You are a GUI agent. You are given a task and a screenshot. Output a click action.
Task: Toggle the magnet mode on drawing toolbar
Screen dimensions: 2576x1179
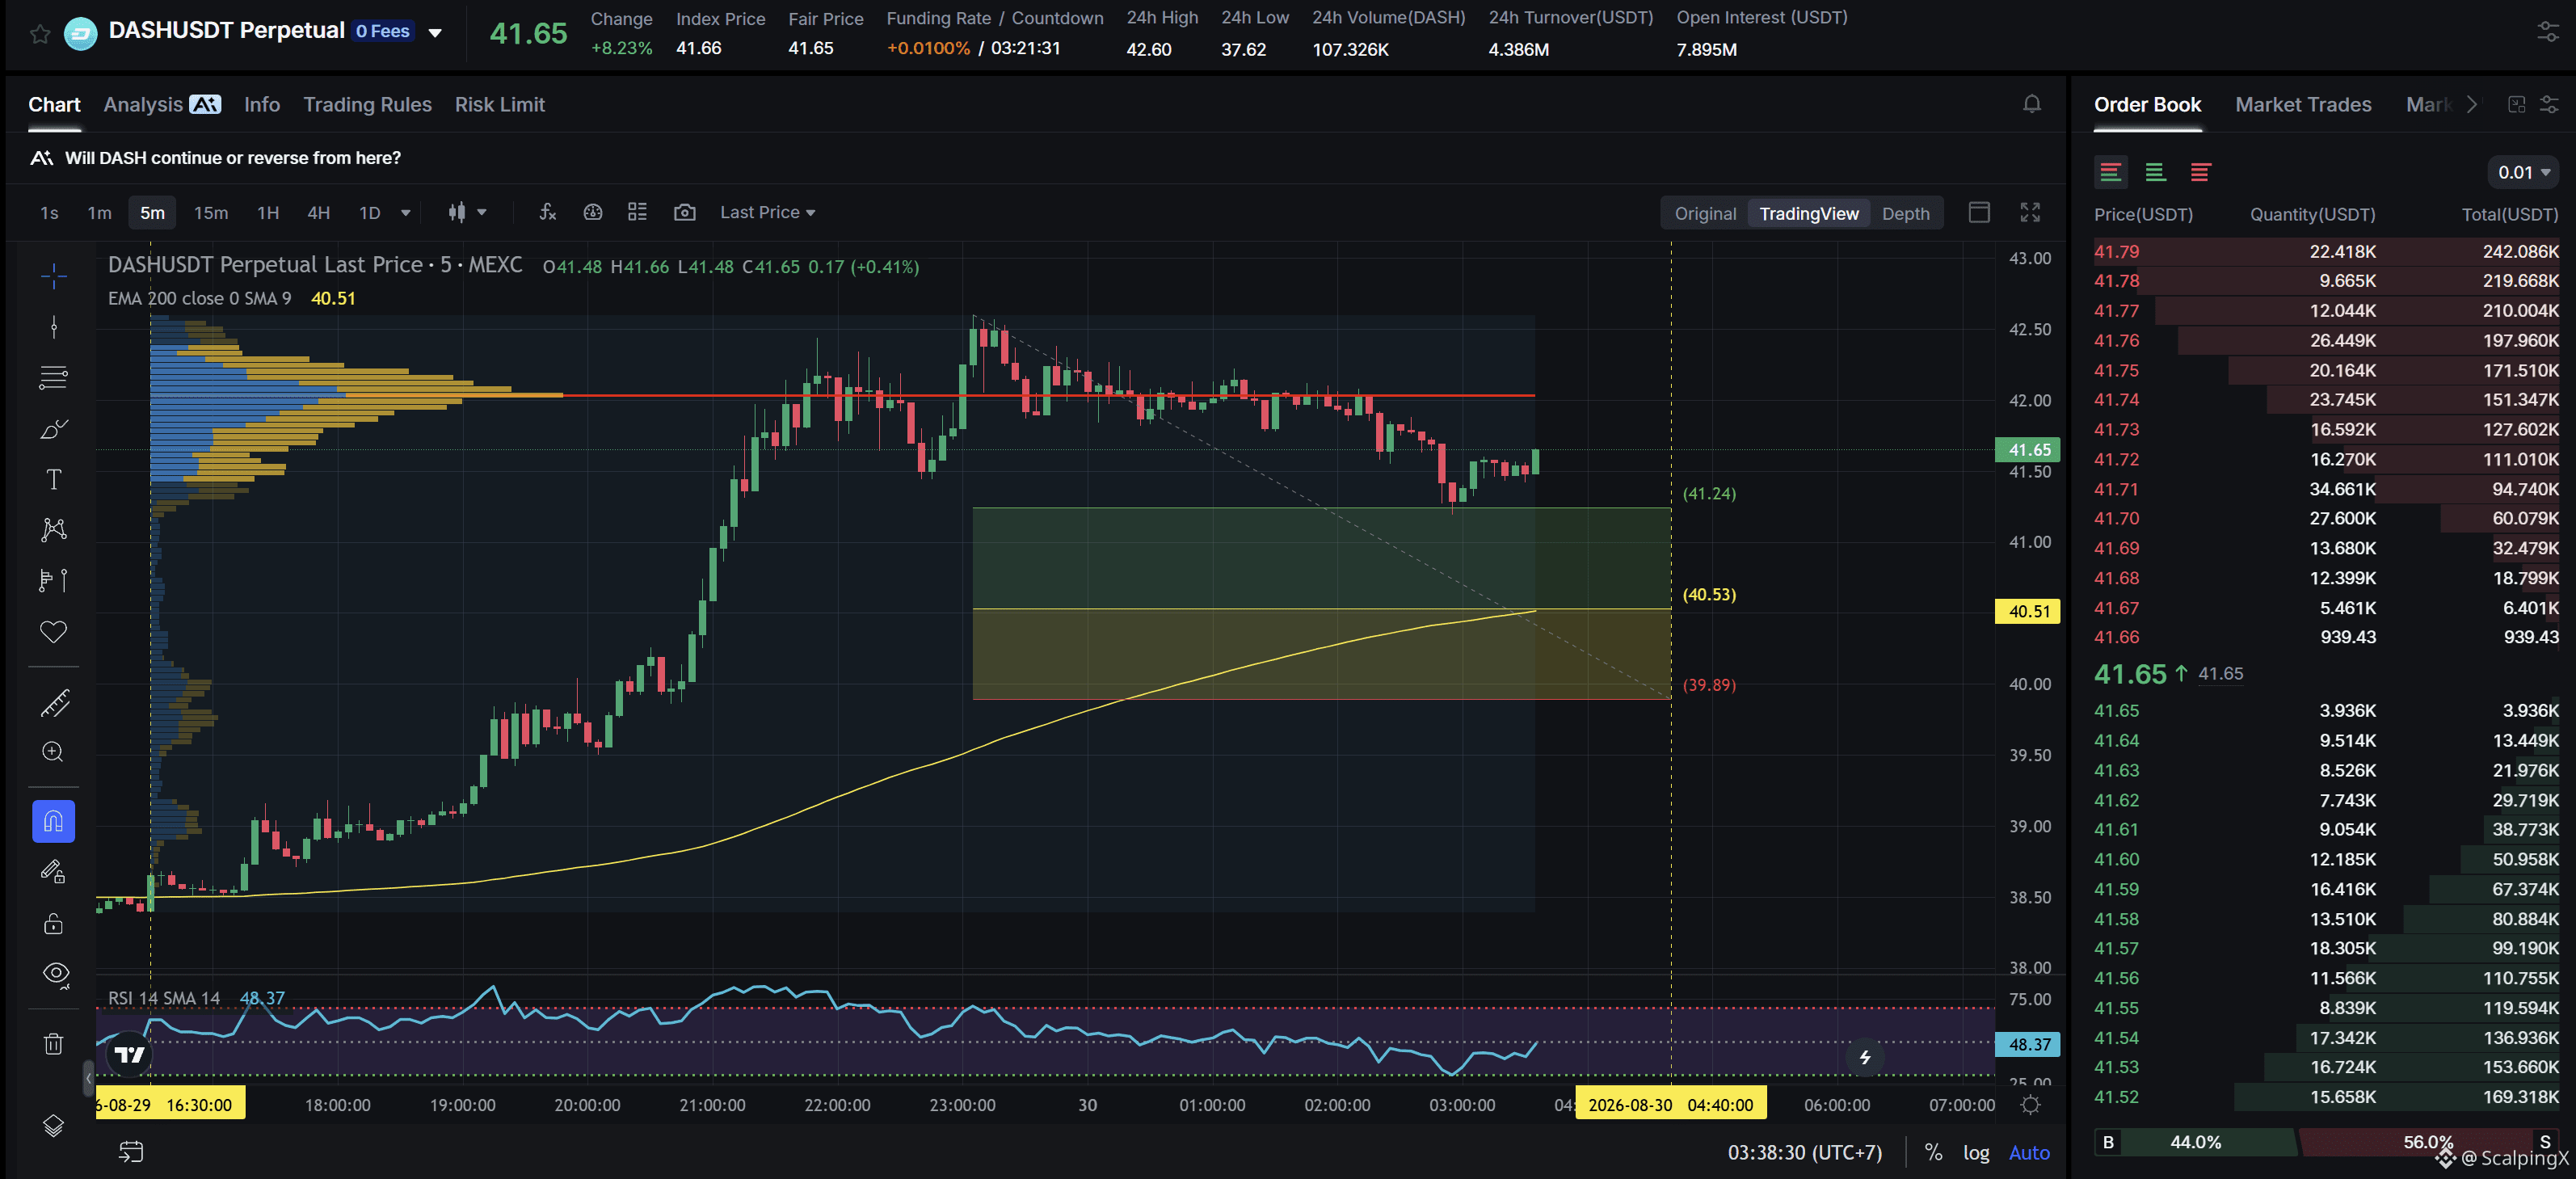54,822
